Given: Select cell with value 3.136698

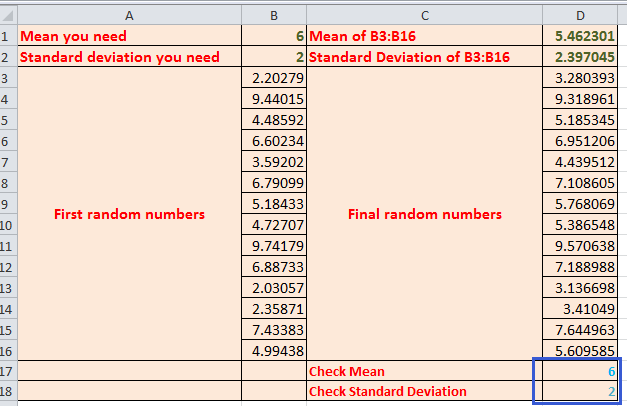Looking at the screenshot, I should 580,288.
